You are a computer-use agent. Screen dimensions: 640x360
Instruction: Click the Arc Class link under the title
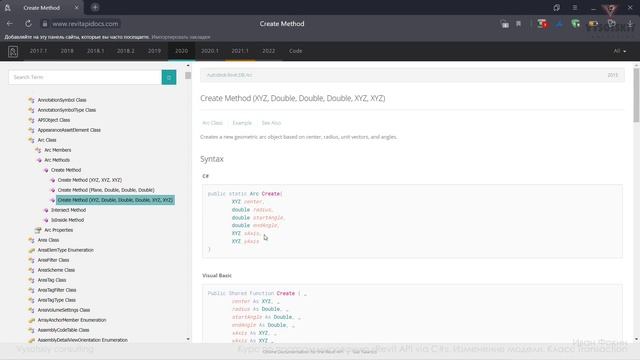pos(212,123)
